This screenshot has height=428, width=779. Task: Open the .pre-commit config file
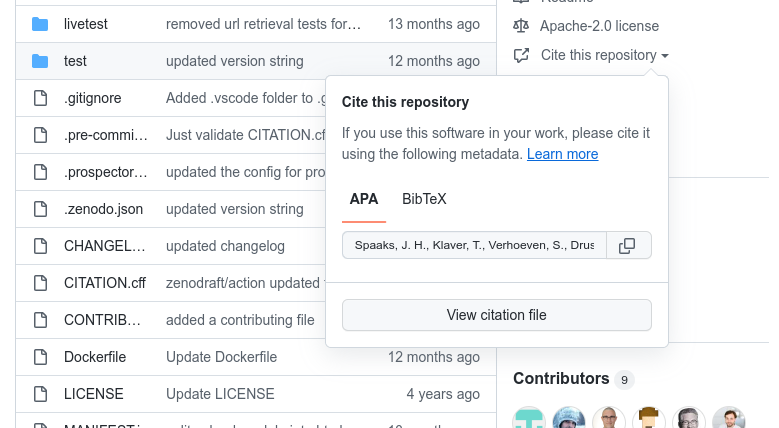pyautogui.click(x=106, y=135)
